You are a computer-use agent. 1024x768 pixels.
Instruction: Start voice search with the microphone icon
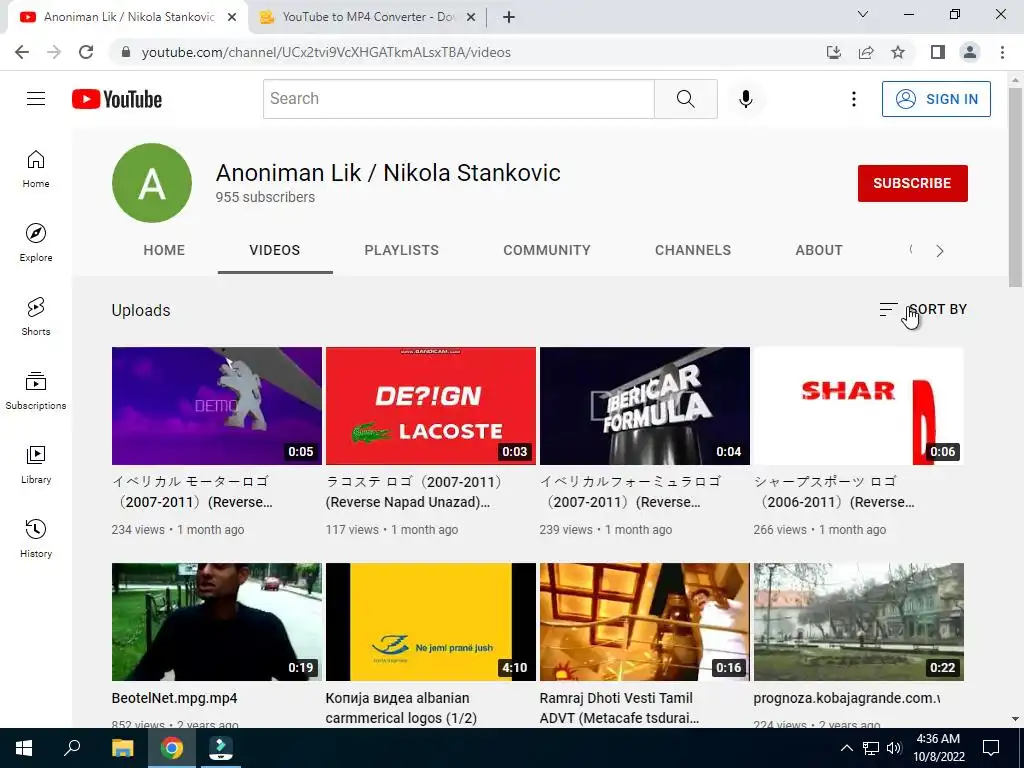pos(745,99)
